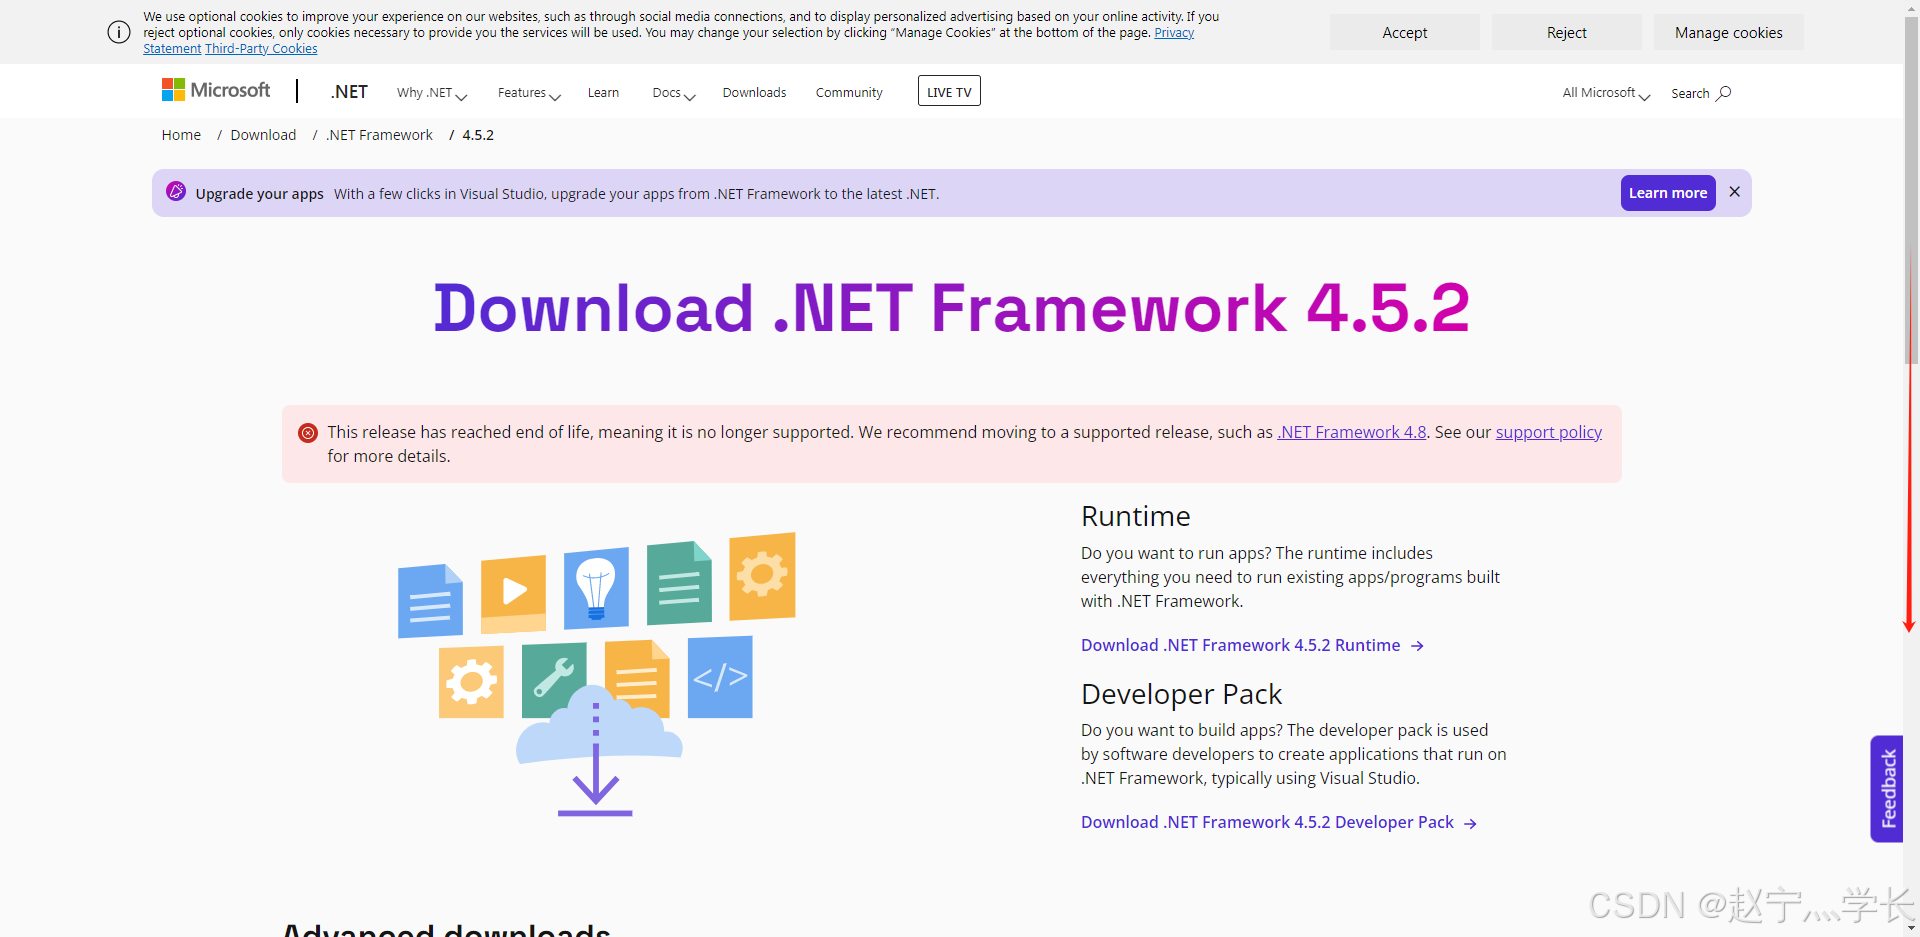Click the LIVE TV button

point(949,91)
